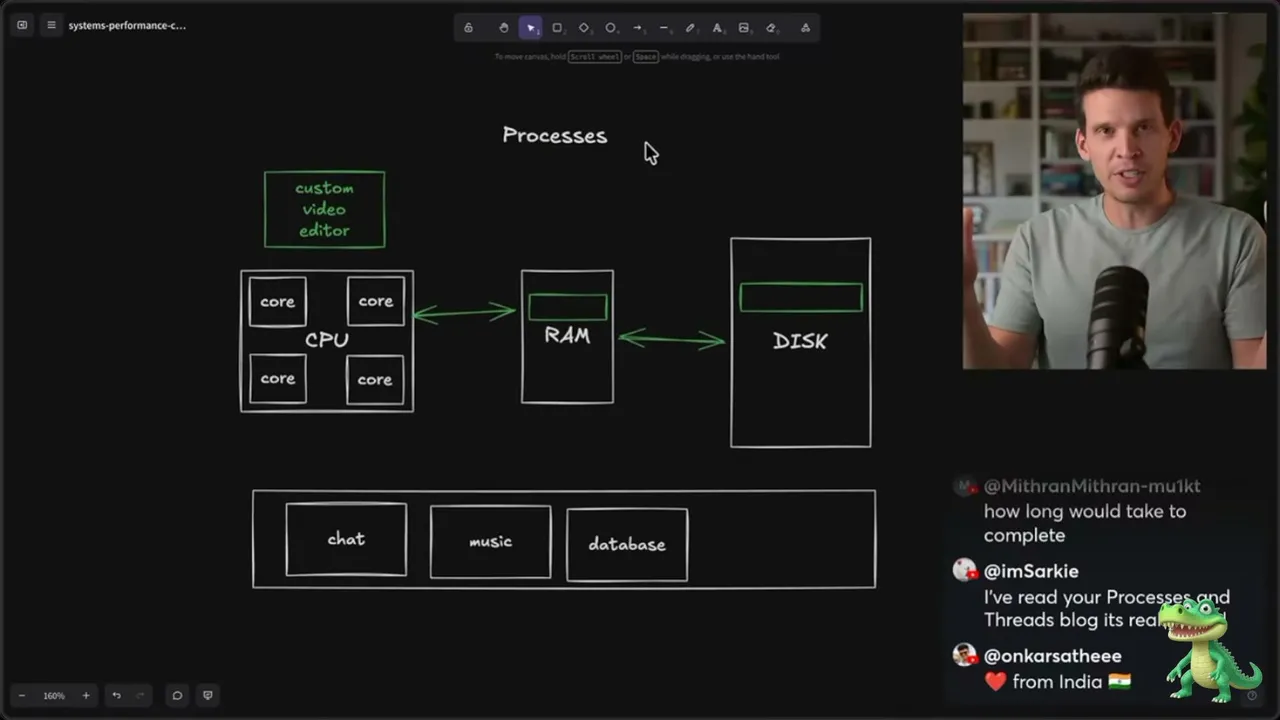Click the systems-performance file name

coord(127,25)
